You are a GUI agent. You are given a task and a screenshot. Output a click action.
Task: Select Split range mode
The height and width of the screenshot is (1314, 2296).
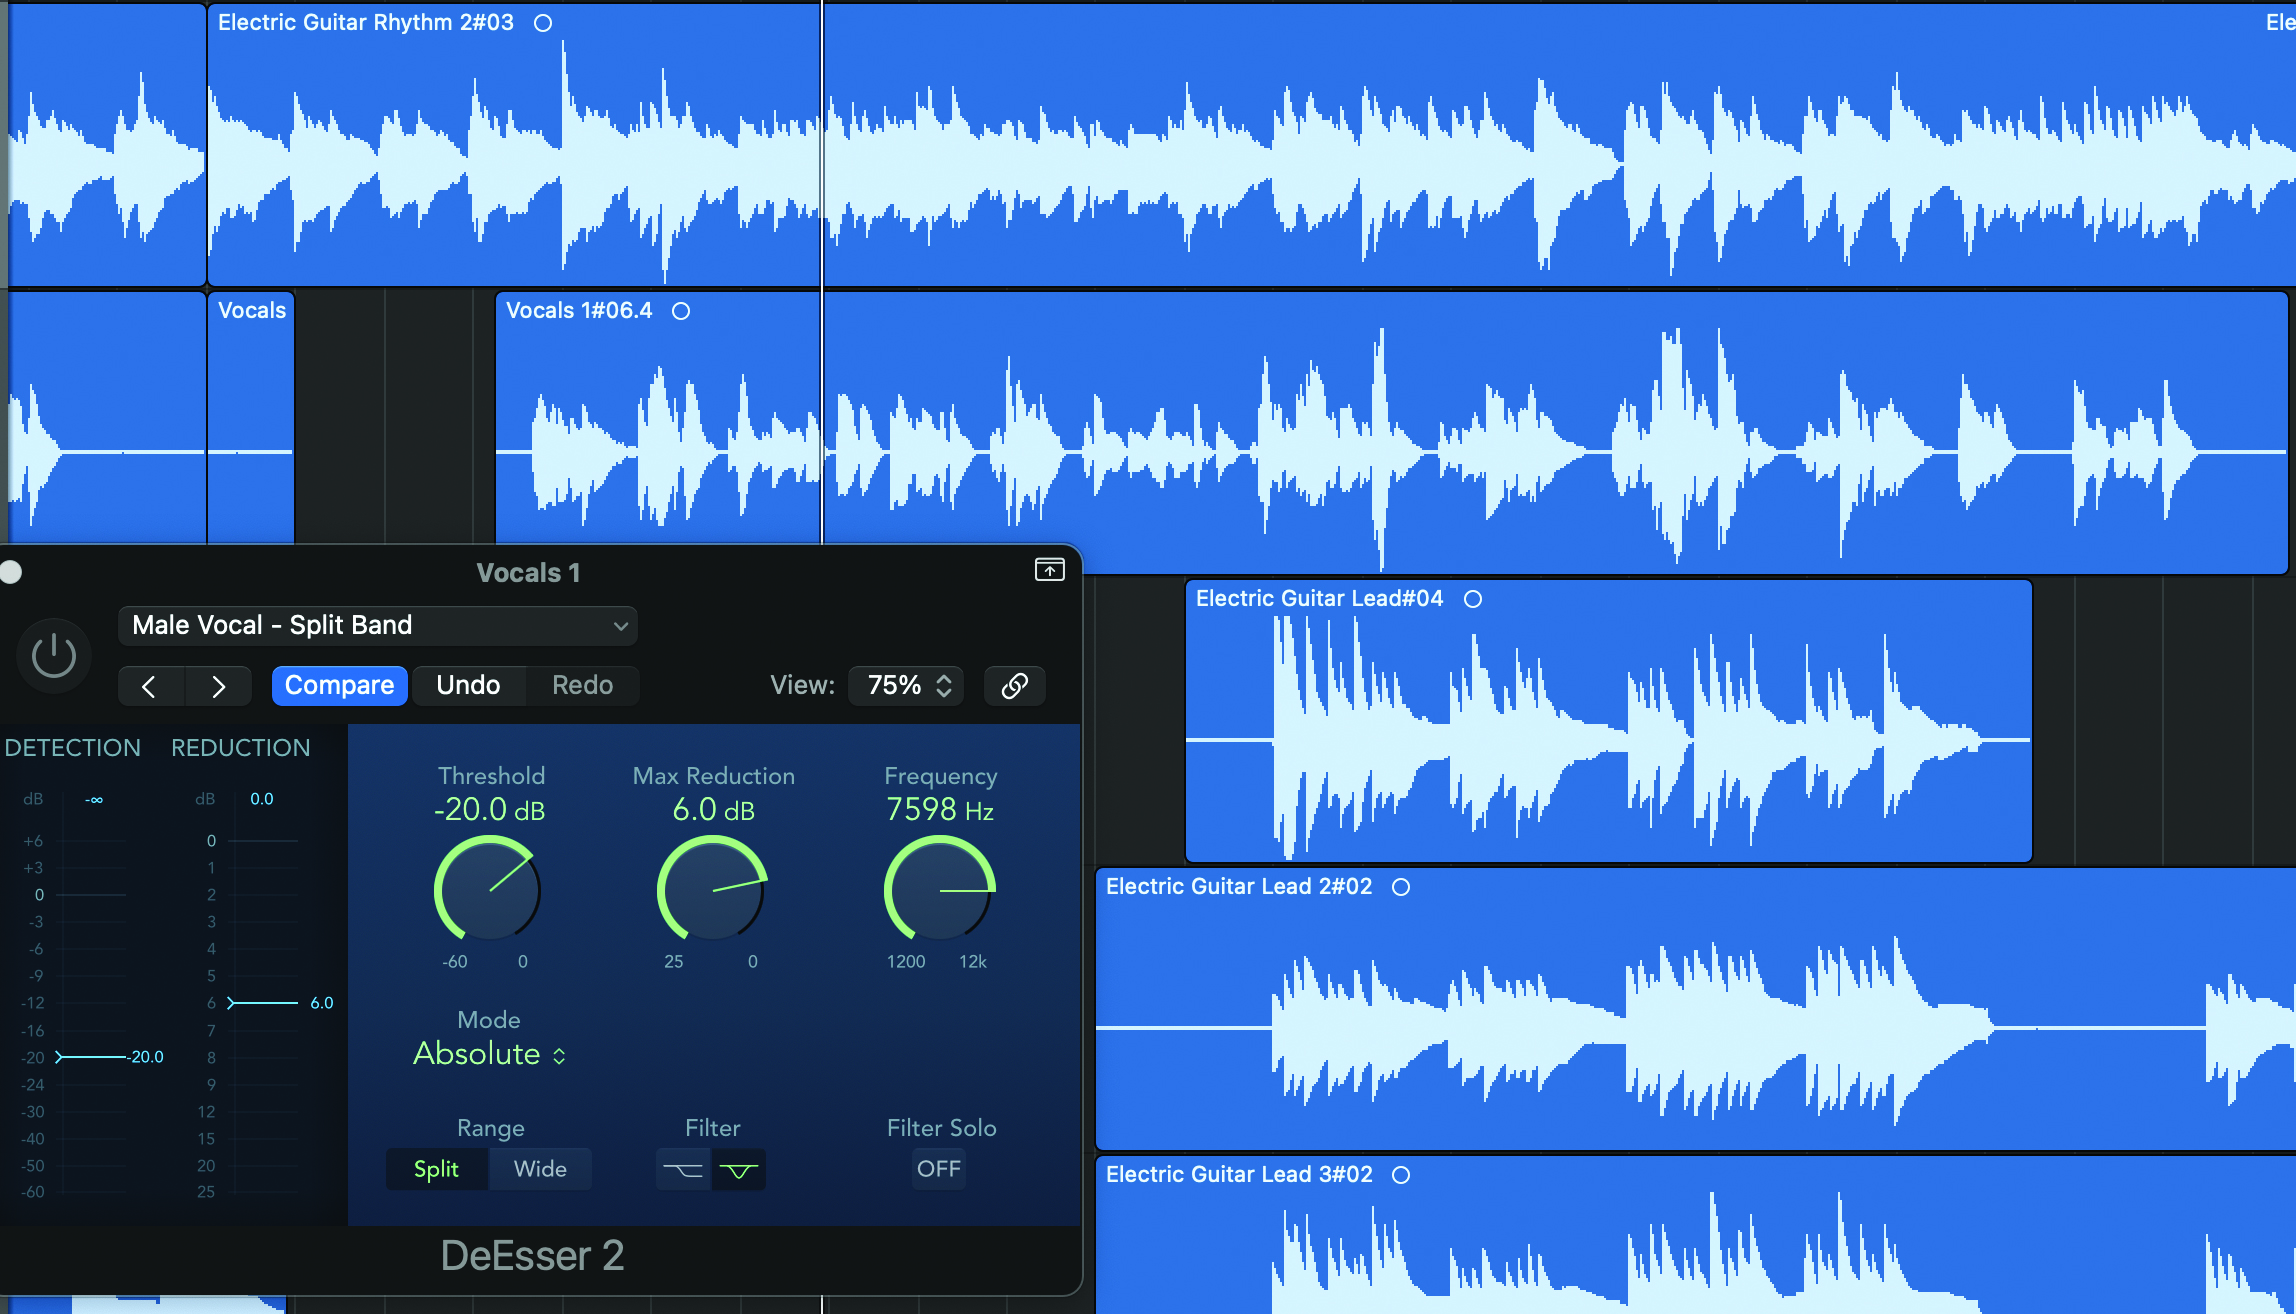436,1169
